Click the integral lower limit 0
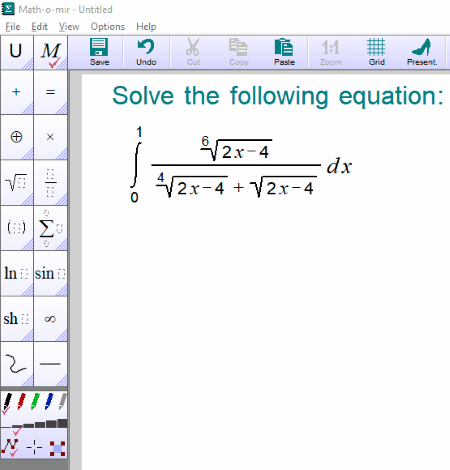 134,197
